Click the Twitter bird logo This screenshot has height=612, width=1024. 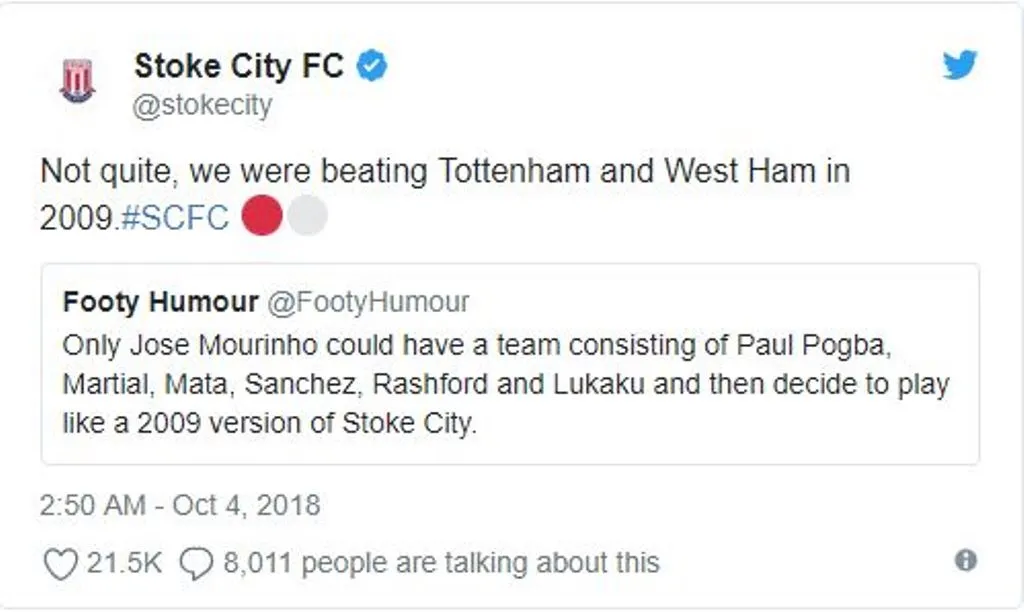pyautogui.click(x=960, y=66)
